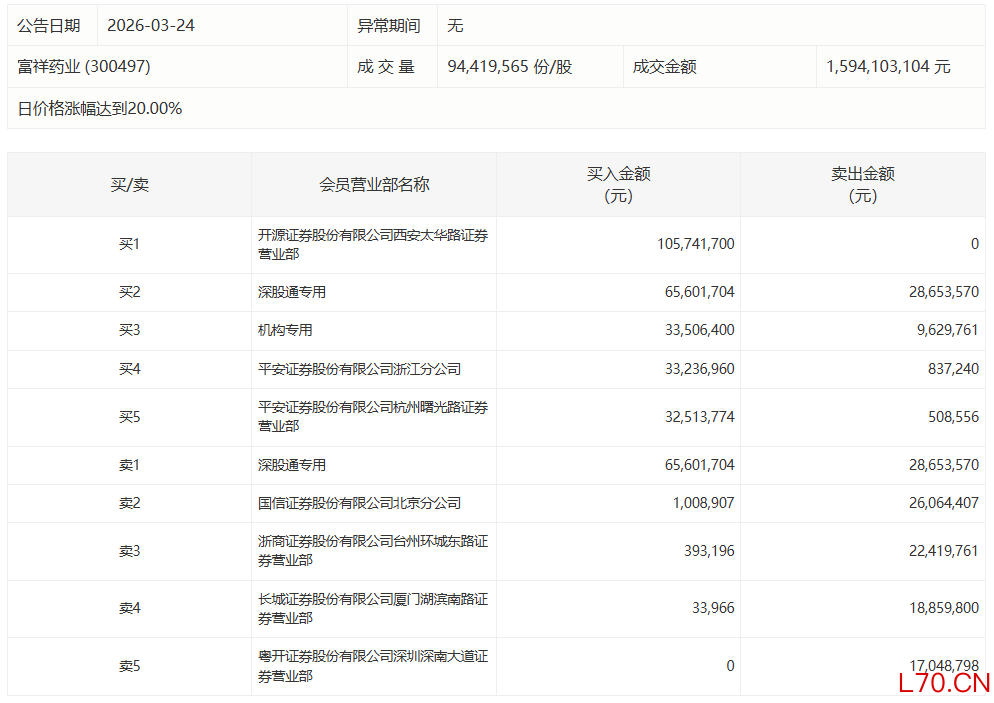Select 平安证券股份有限公司浙江分公司 entry

pos(359,369)
